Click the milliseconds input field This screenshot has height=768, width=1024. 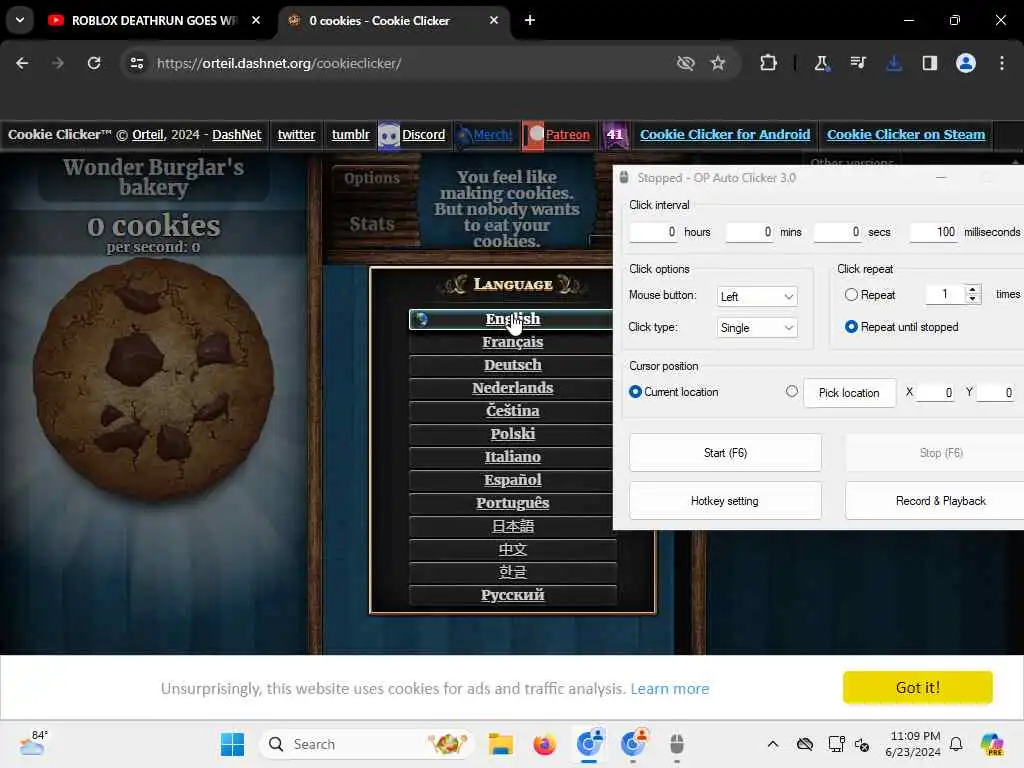[x=933, y=232]
